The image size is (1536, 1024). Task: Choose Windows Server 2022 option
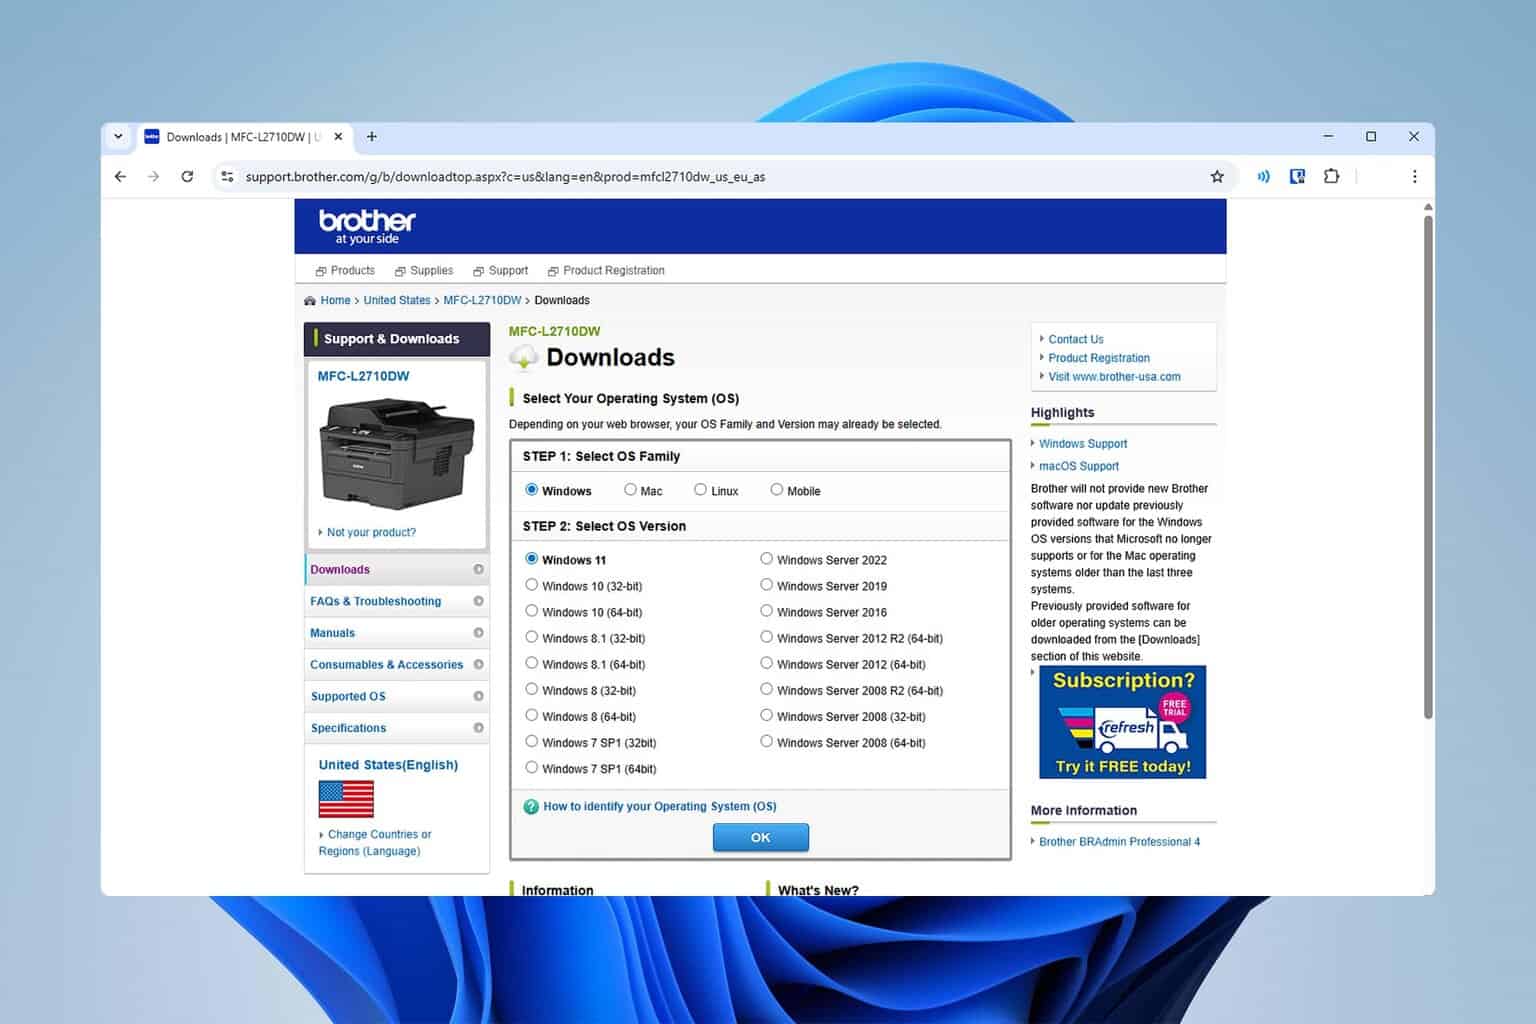point(767,559)
